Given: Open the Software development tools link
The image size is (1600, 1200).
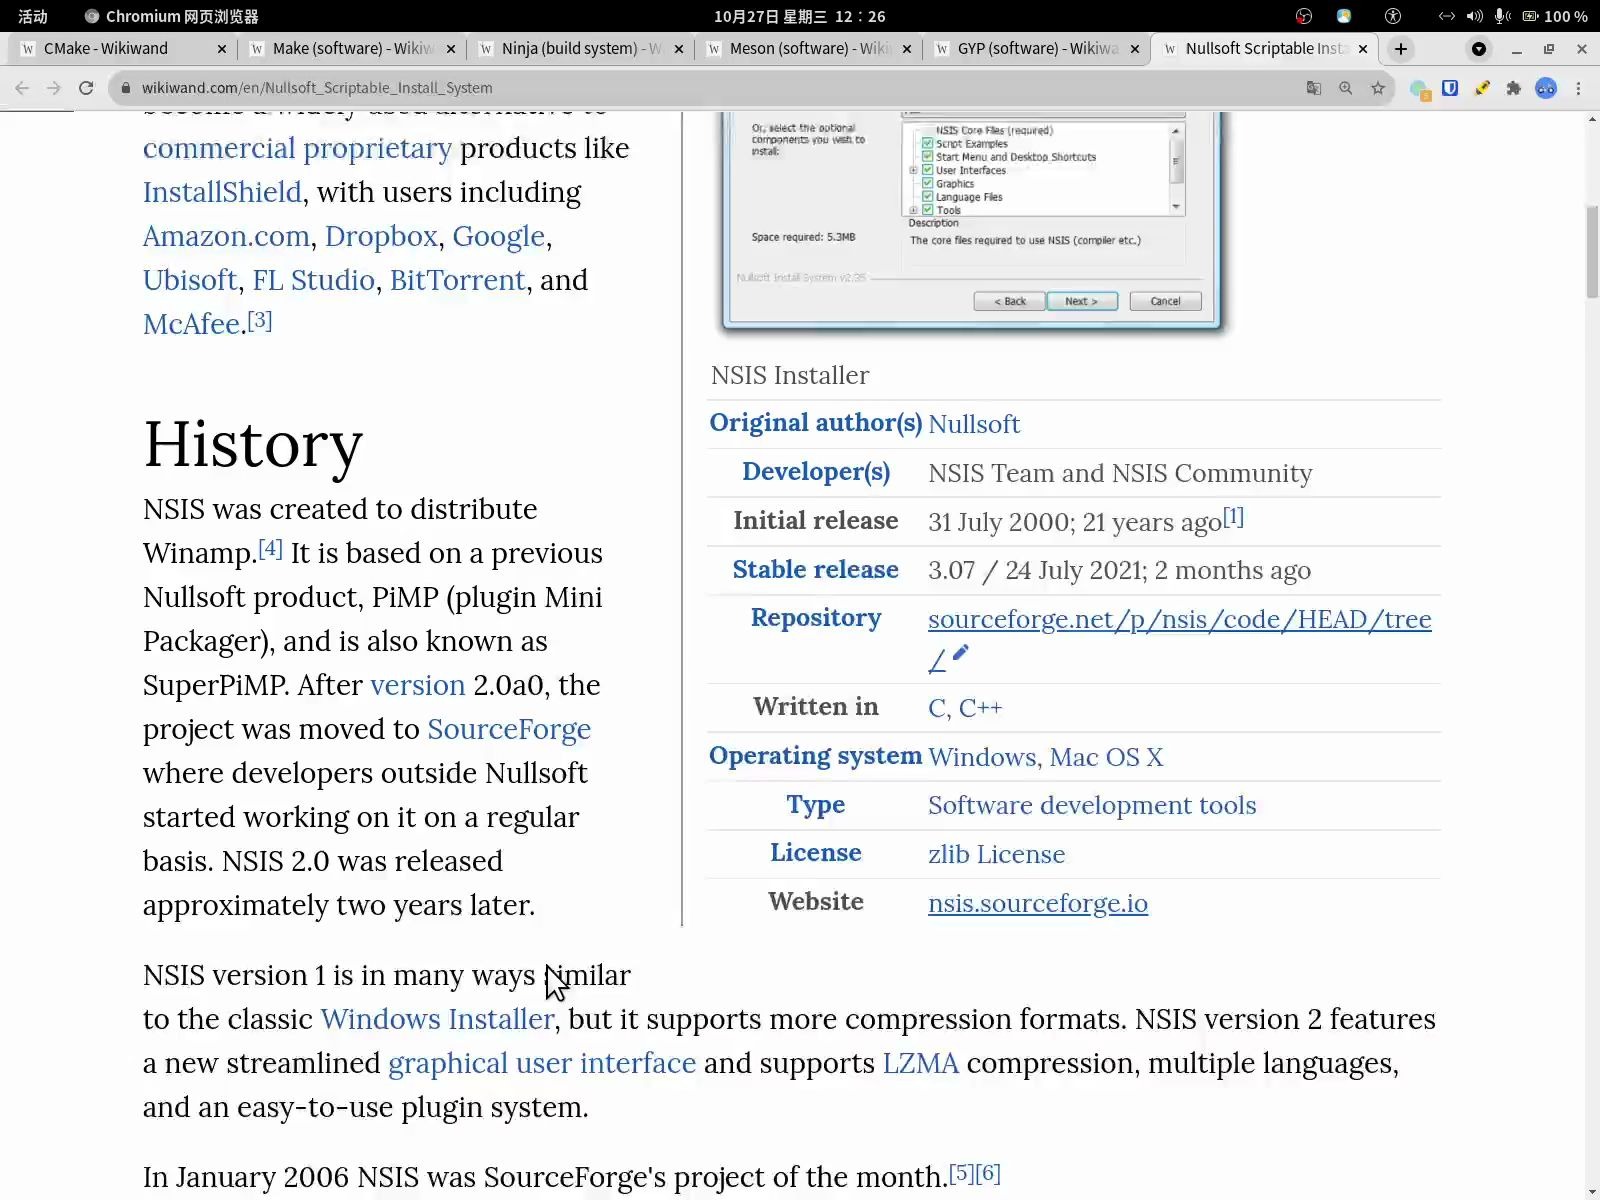Looking at the screenshot, I should (1092, 805).
